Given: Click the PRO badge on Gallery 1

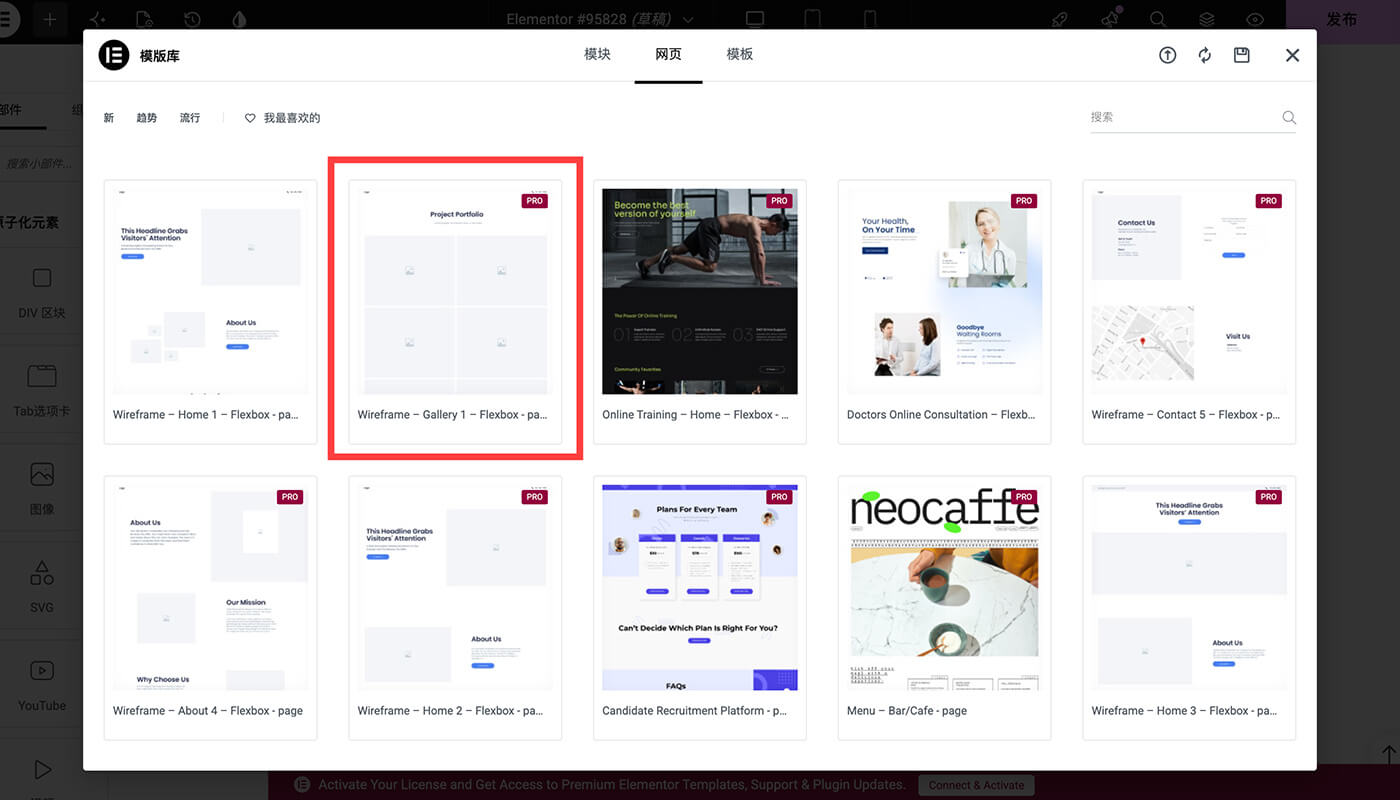Looking at the screenshot, I should click(x=535, y=201).
